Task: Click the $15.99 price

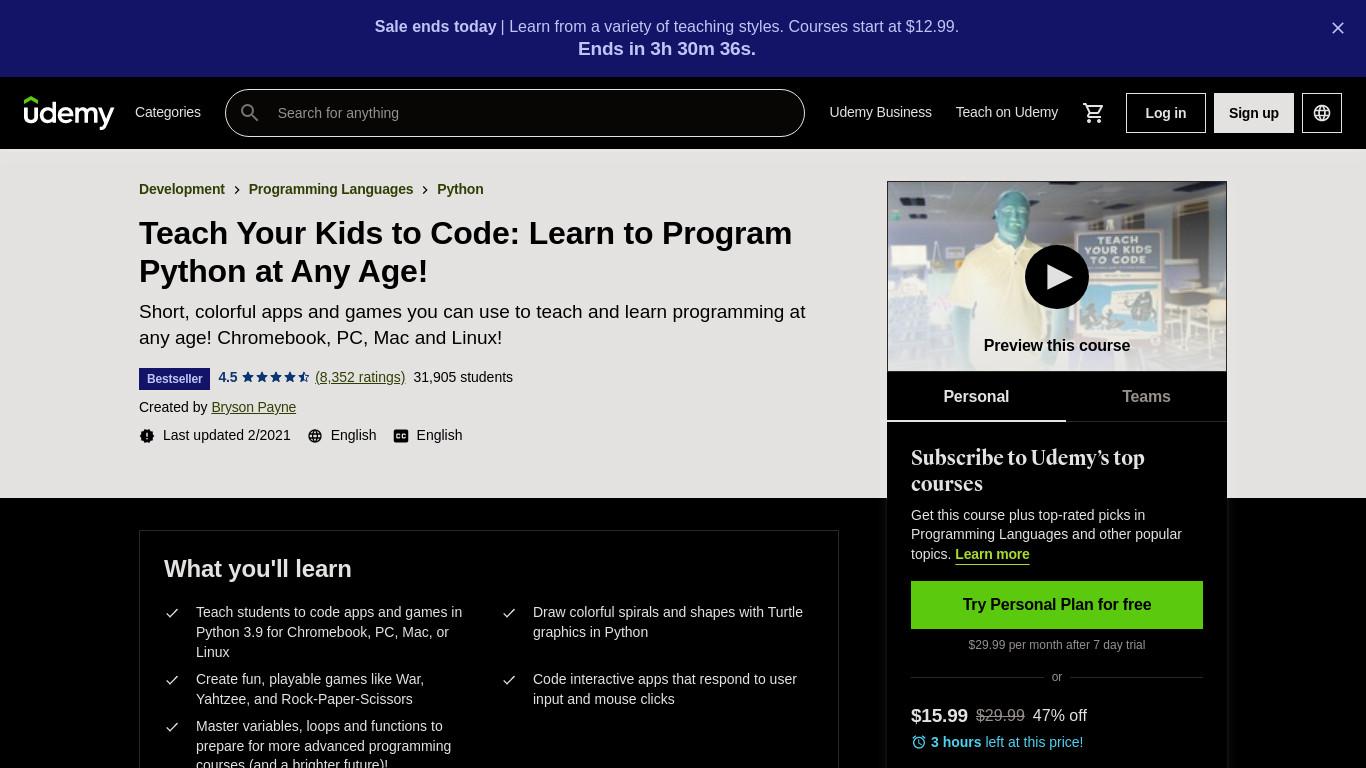Action: pyautogui.click(x=939, y=716)
